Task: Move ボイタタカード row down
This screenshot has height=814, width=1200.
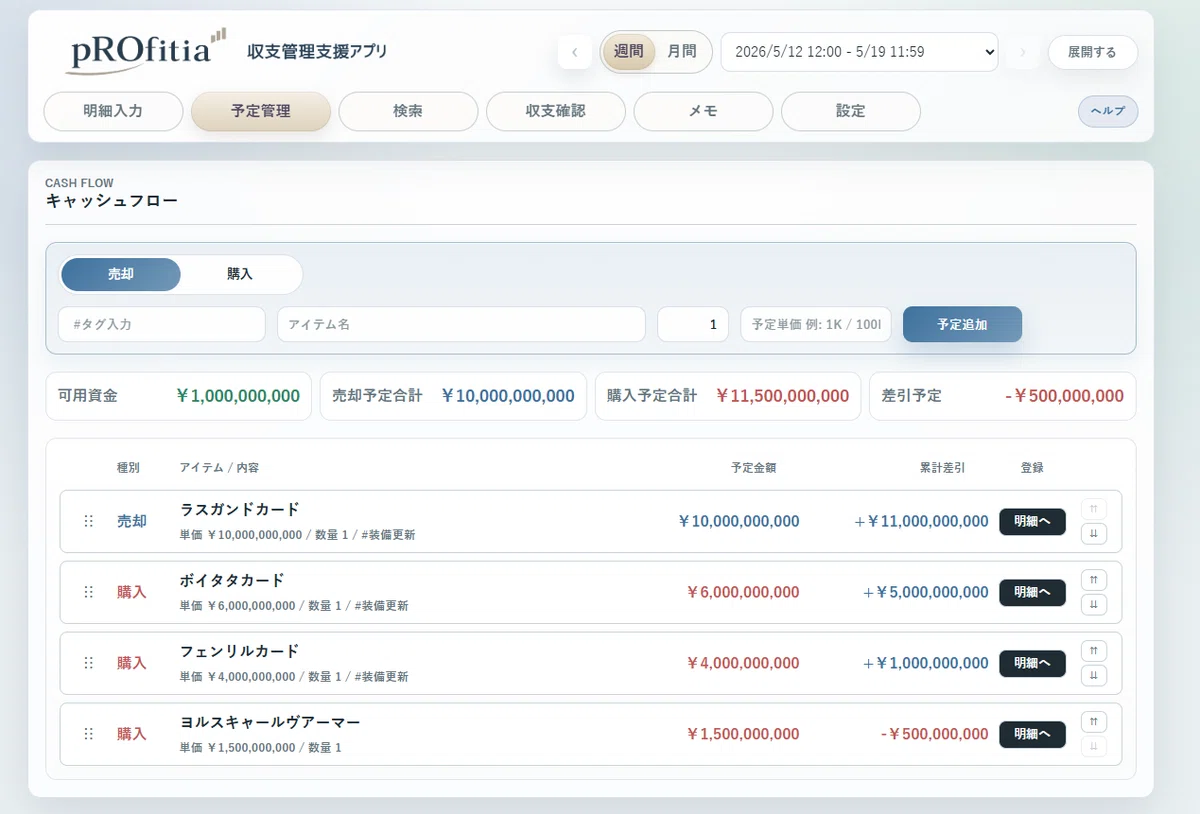Action: click(1094, 605)
